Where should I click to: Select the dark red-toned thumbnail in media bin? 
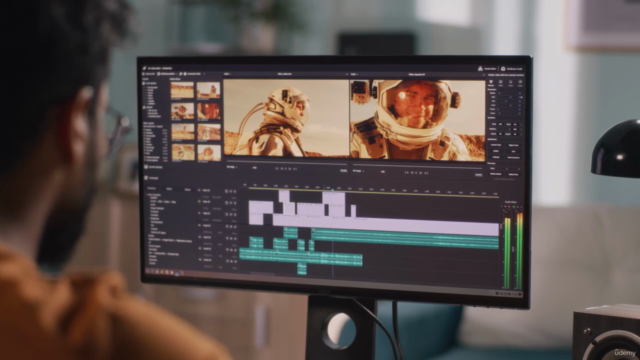tap(209, 111)
